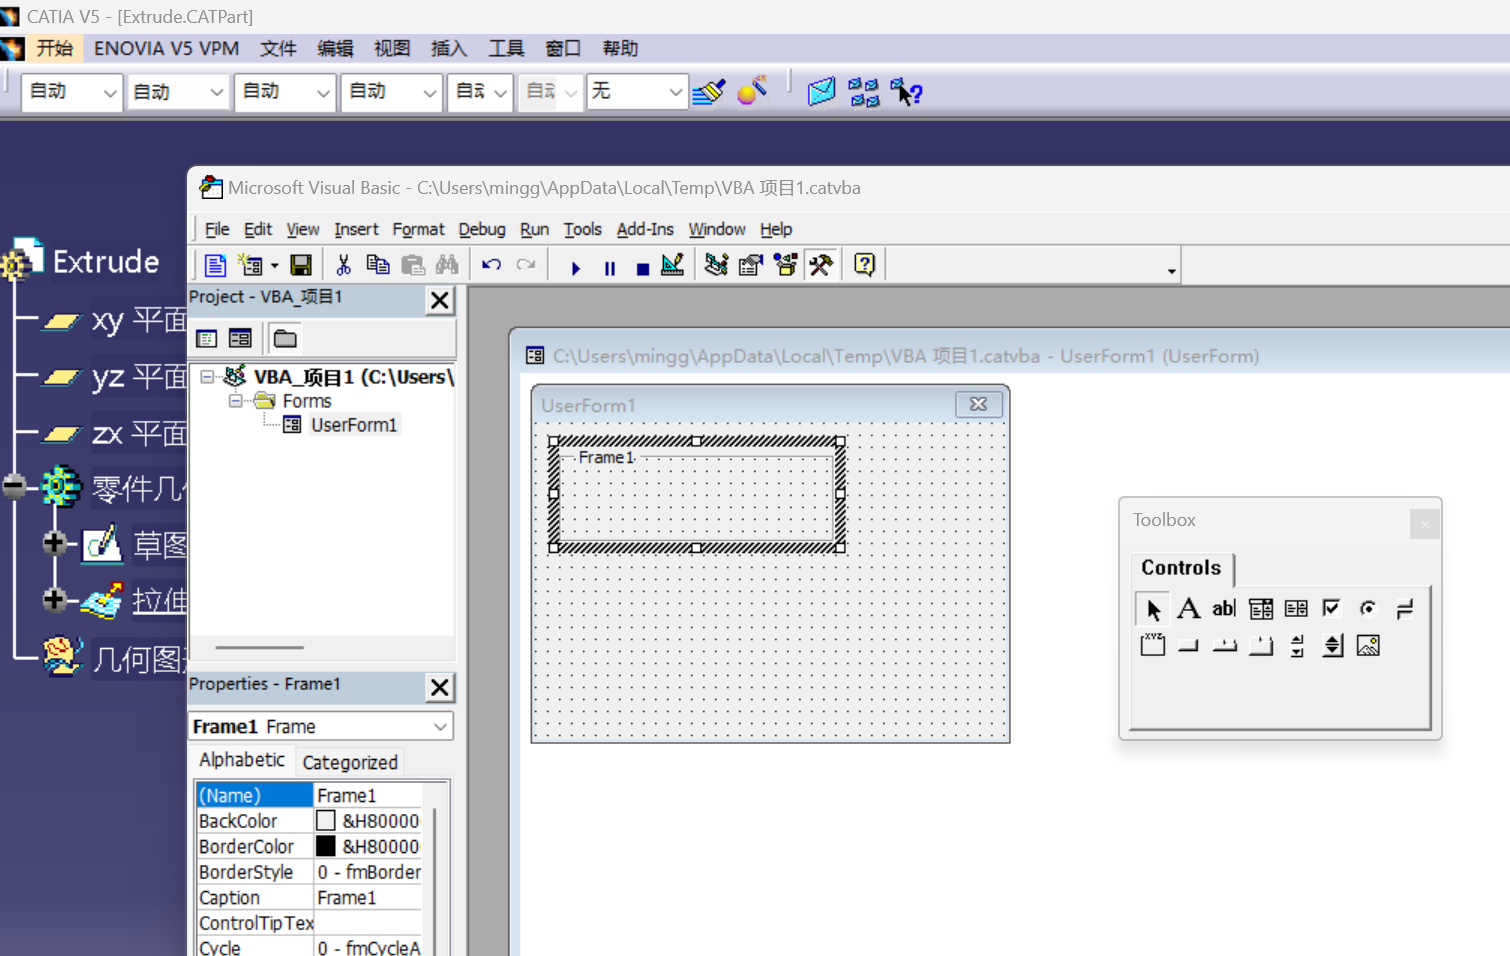
Task: Select the ToggleButton control in Toolbox
Action: pos(1404,608)
